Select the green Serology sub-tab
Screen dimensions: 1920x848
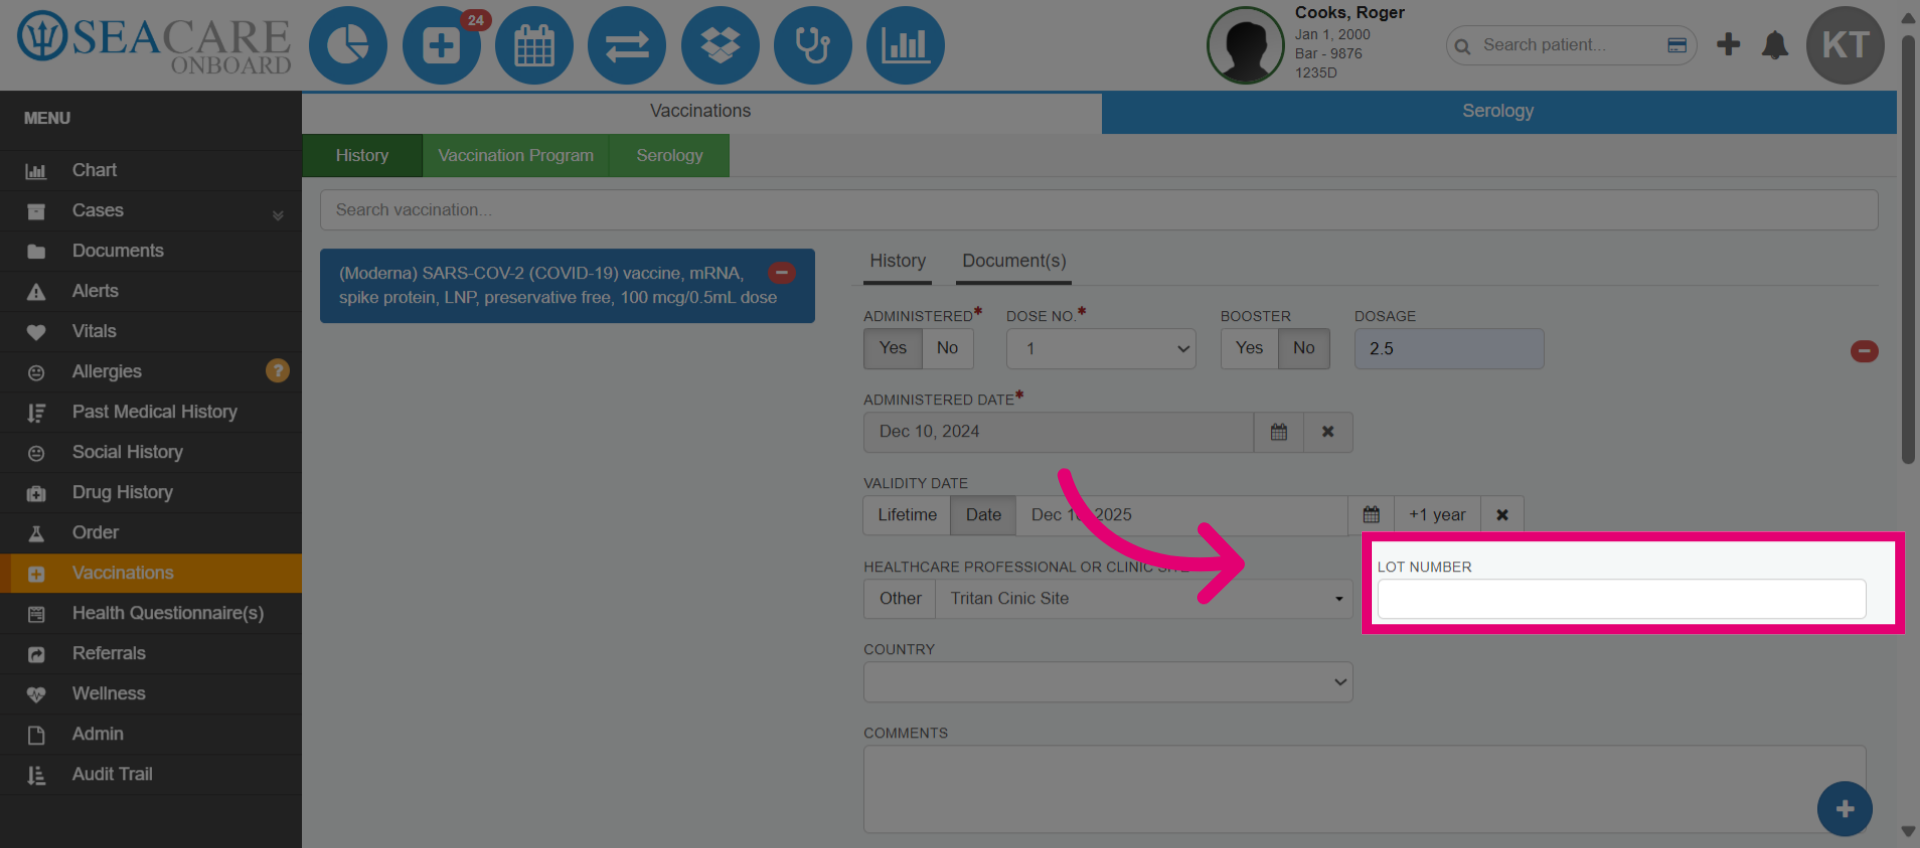(670, 156)
